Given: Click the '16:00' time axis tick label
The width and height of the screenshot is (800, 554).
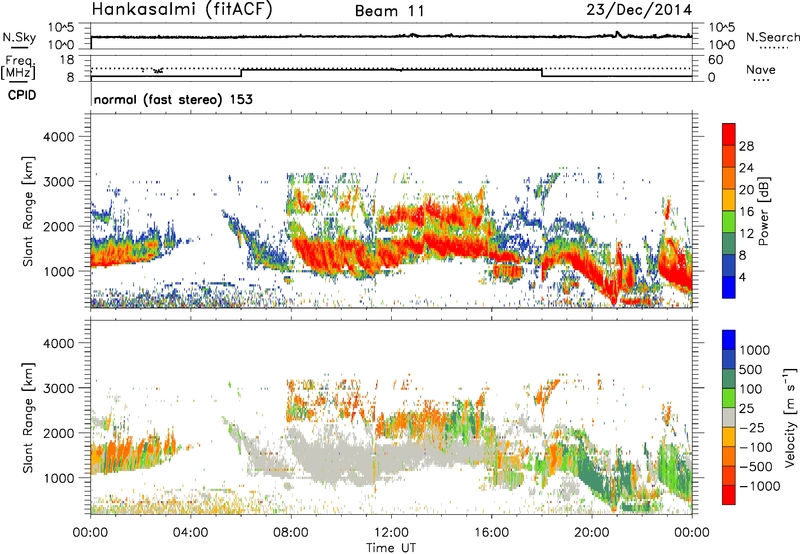Looking at the screenshot, I should (x=491, y=533).
